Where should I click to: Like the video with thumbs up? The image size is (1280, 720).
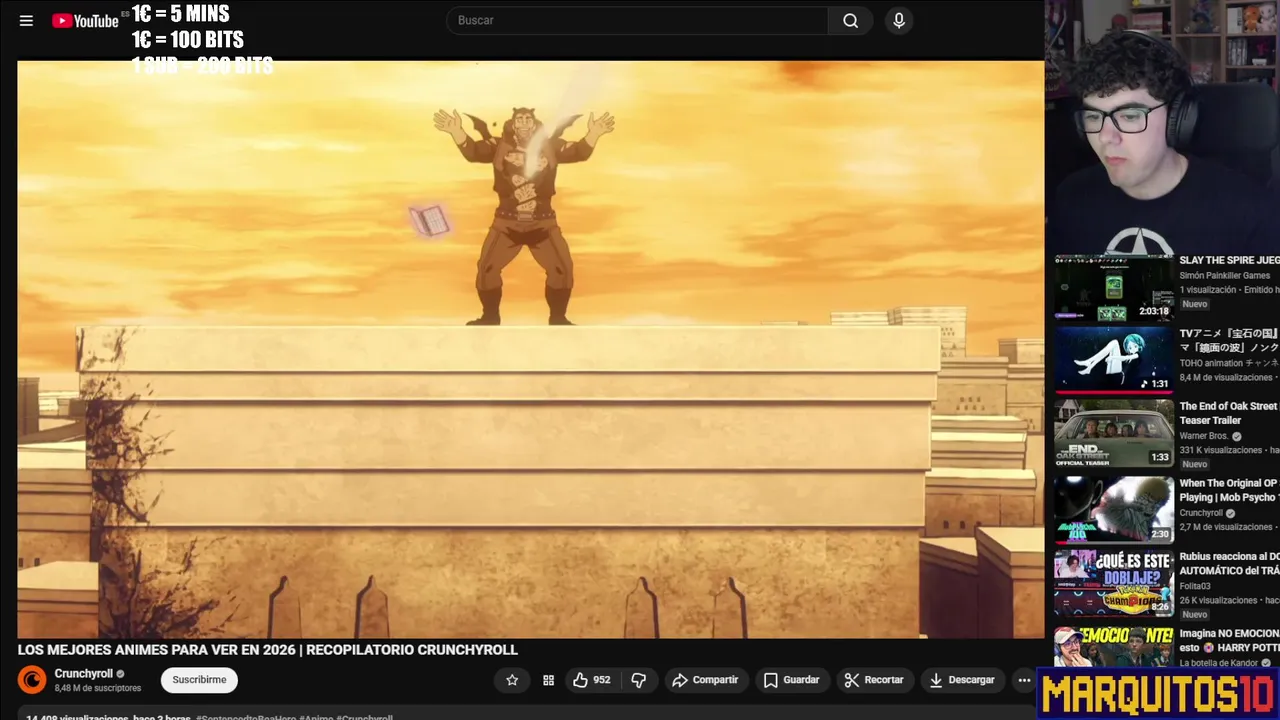(x=591, y=680)
